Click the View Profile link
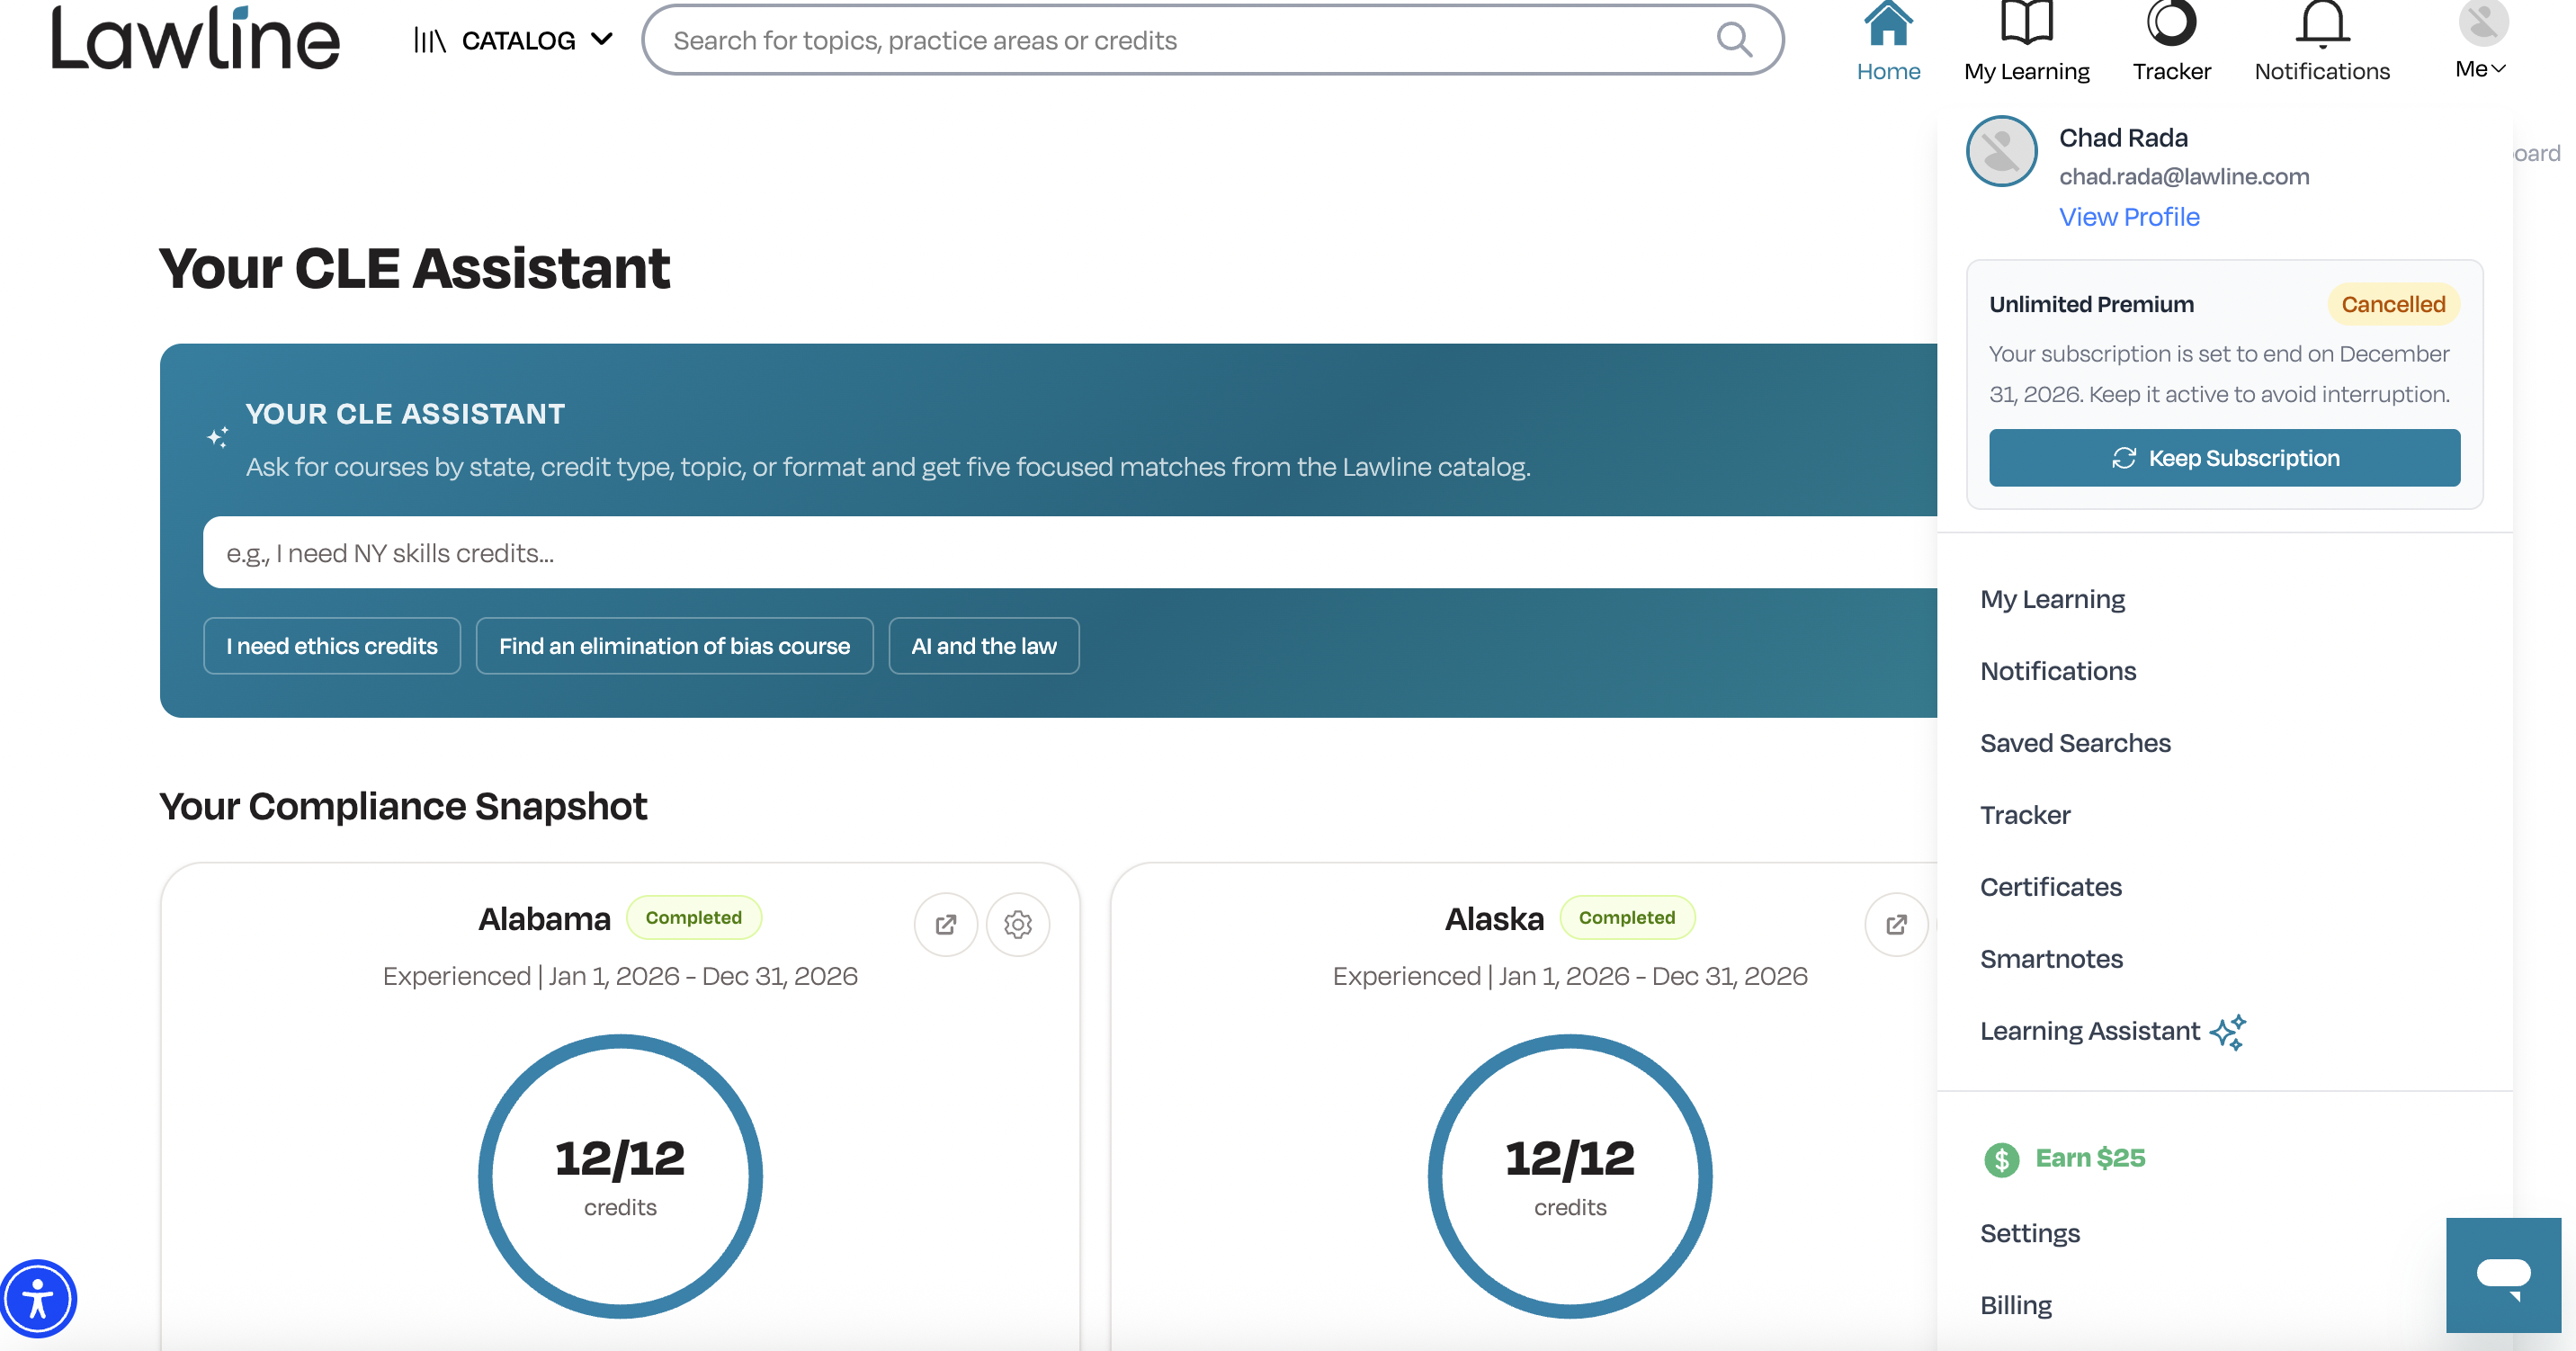This screenshot has width=2576, height=1351. click(x=2129, y=217)
